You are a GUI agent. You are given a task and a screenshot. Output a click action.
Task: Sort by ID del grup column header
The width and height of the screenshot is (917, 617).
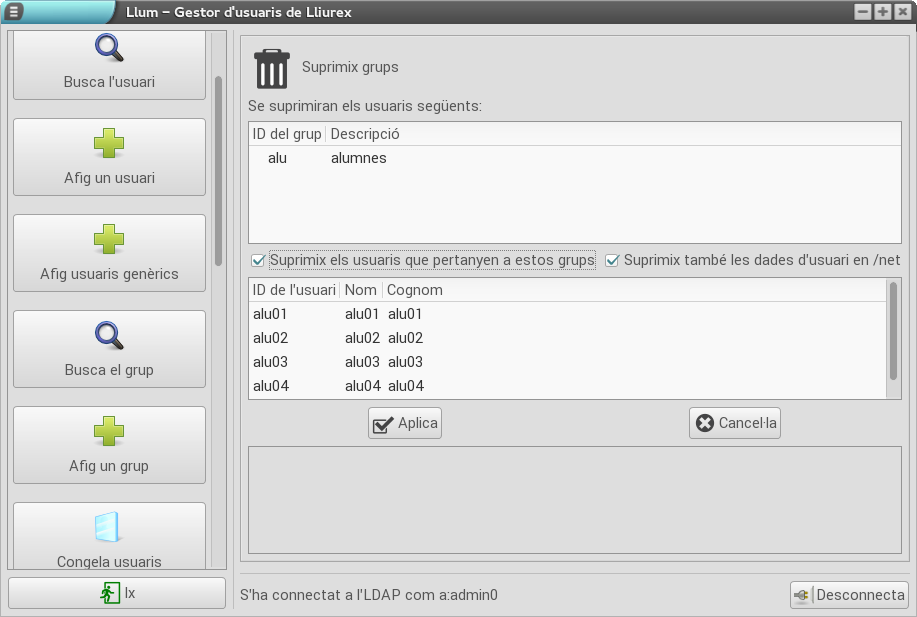[287, 133]
